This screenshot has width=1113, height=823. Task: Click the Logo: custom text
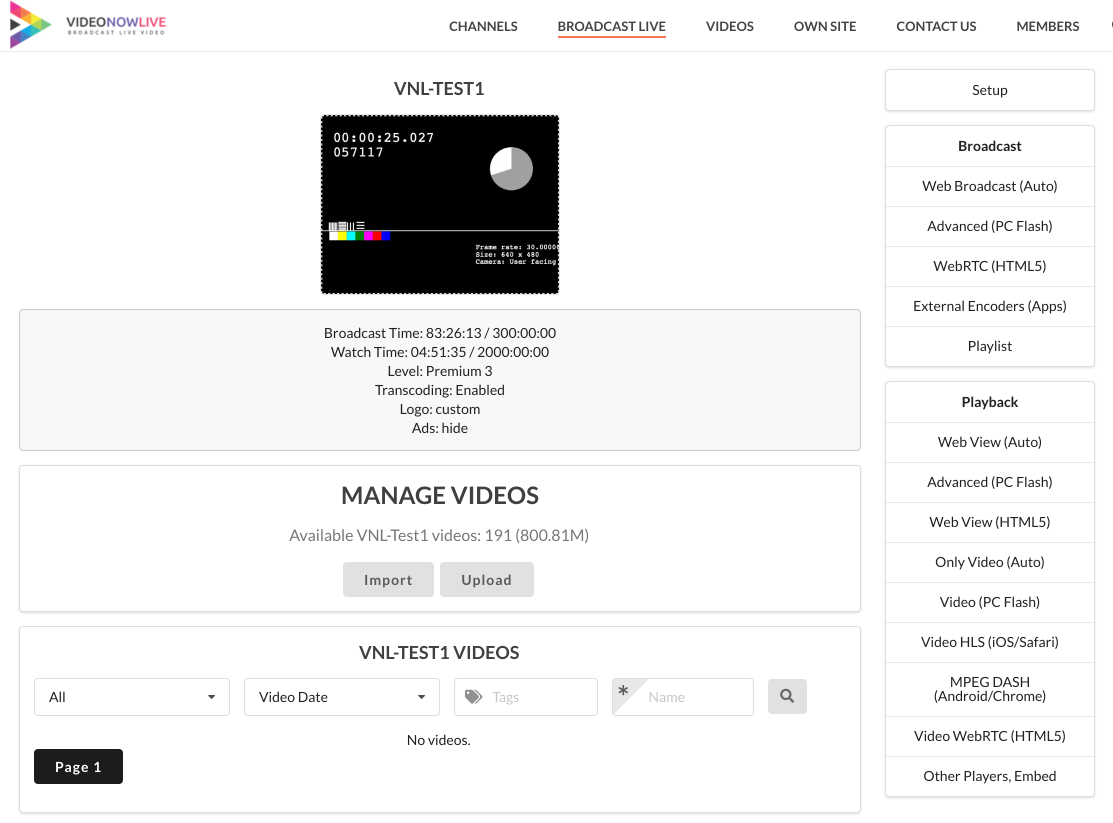pos(440,409)
